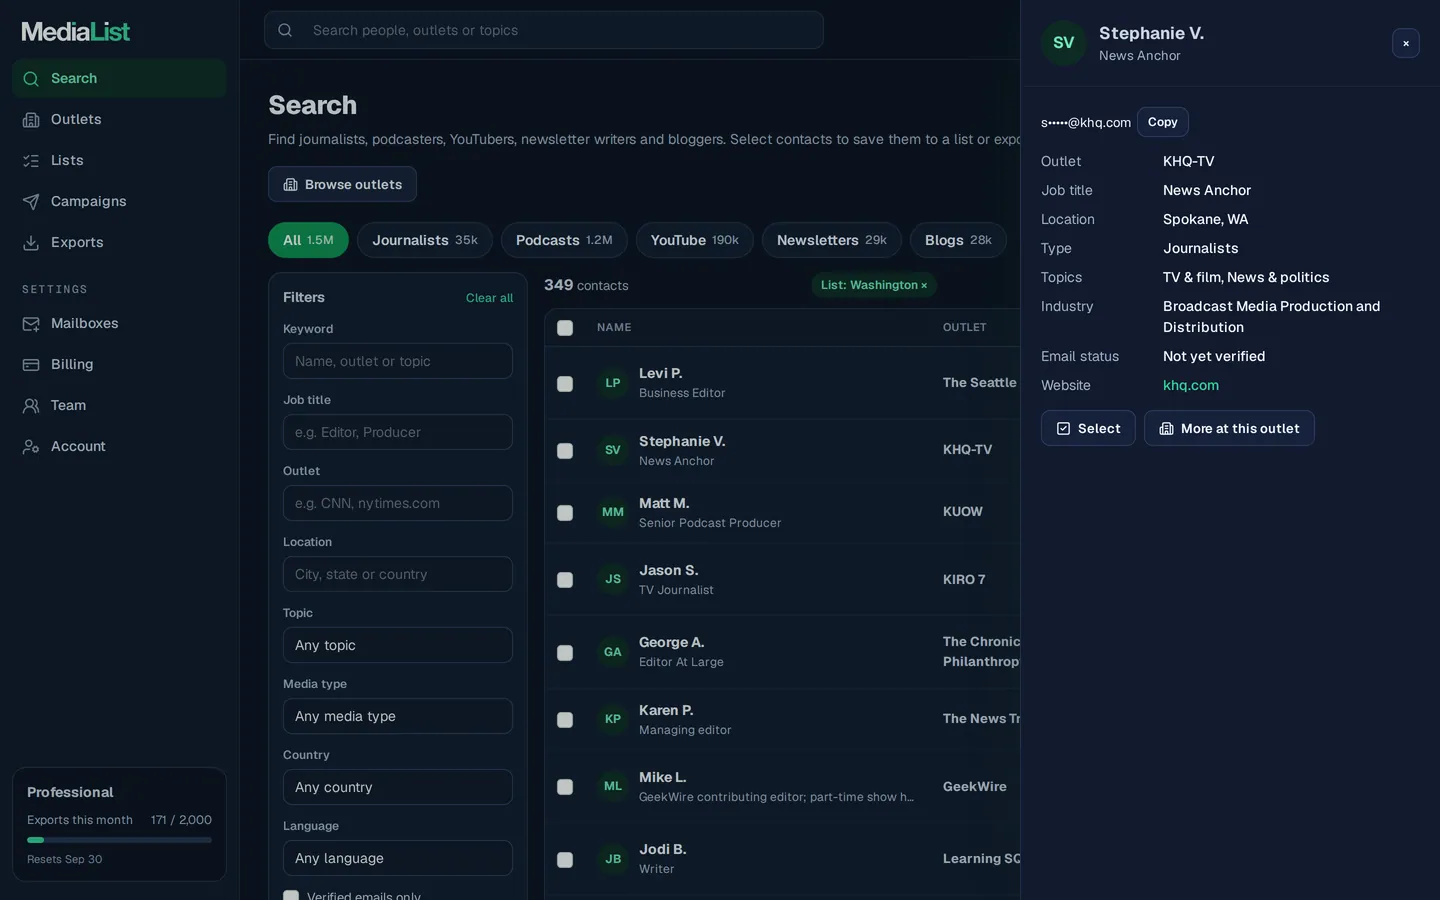Image resolution: width=1440 pixels, height=900 pixels.
Task: Open the Any country dropdown
Action: [x=398, y=787]
